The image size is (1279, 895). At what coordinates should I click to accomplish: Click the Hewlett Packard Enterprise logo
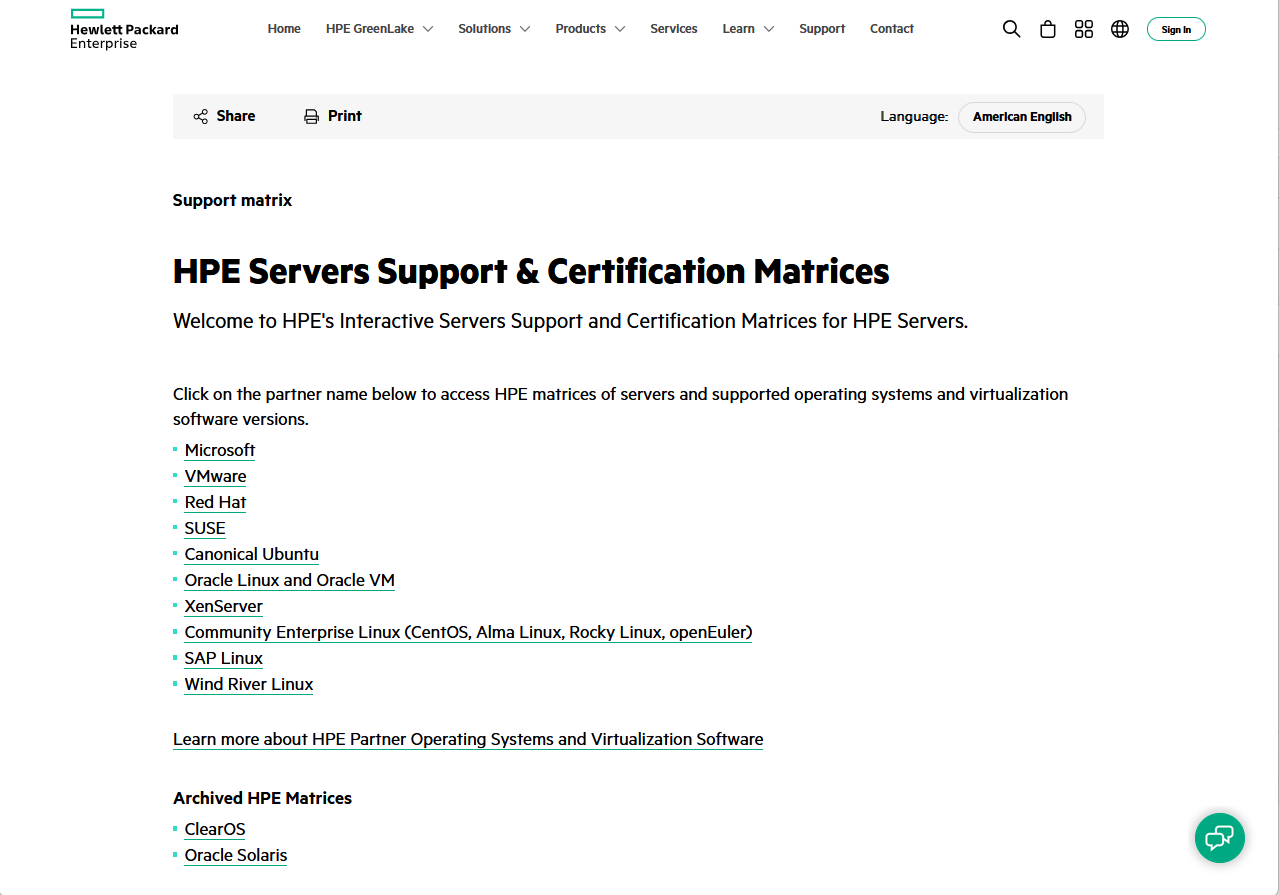[124, 29]
